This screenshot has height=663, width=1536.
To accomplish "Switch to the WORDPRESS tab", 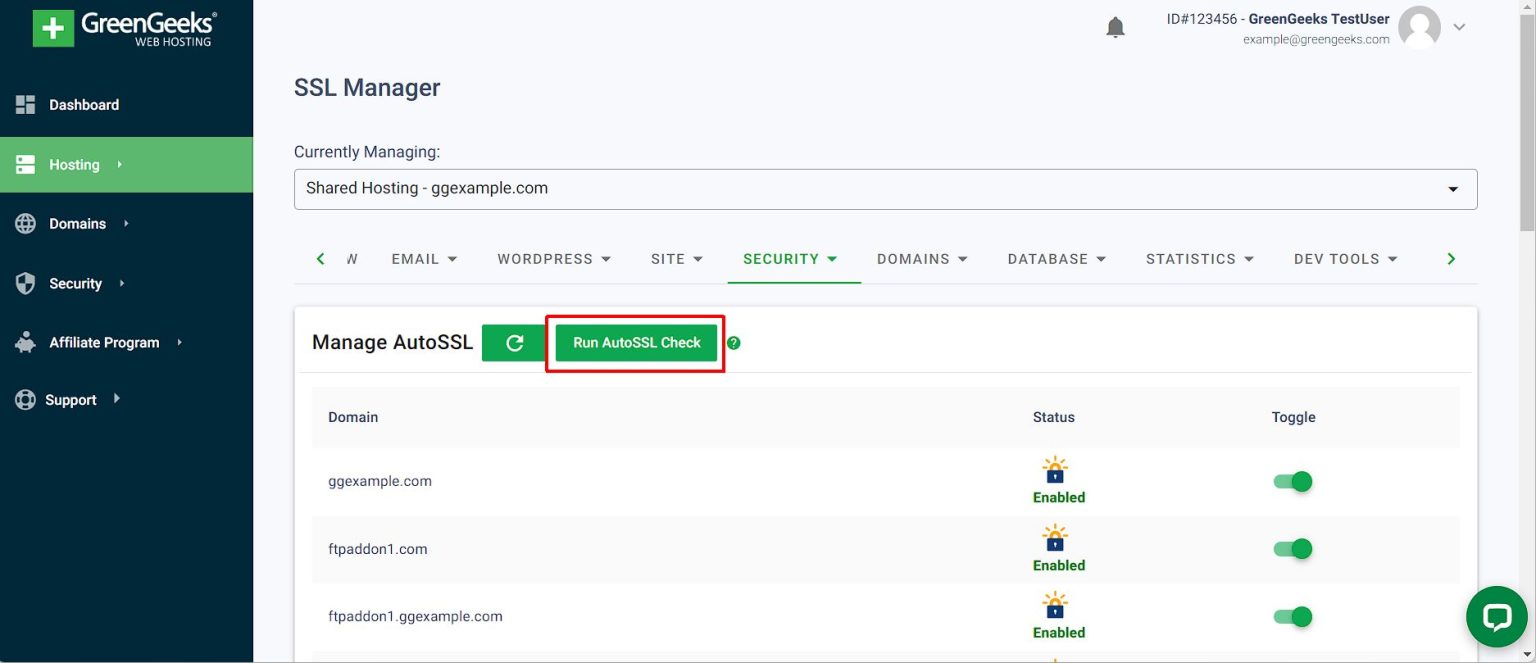I will tap(554, 258).
